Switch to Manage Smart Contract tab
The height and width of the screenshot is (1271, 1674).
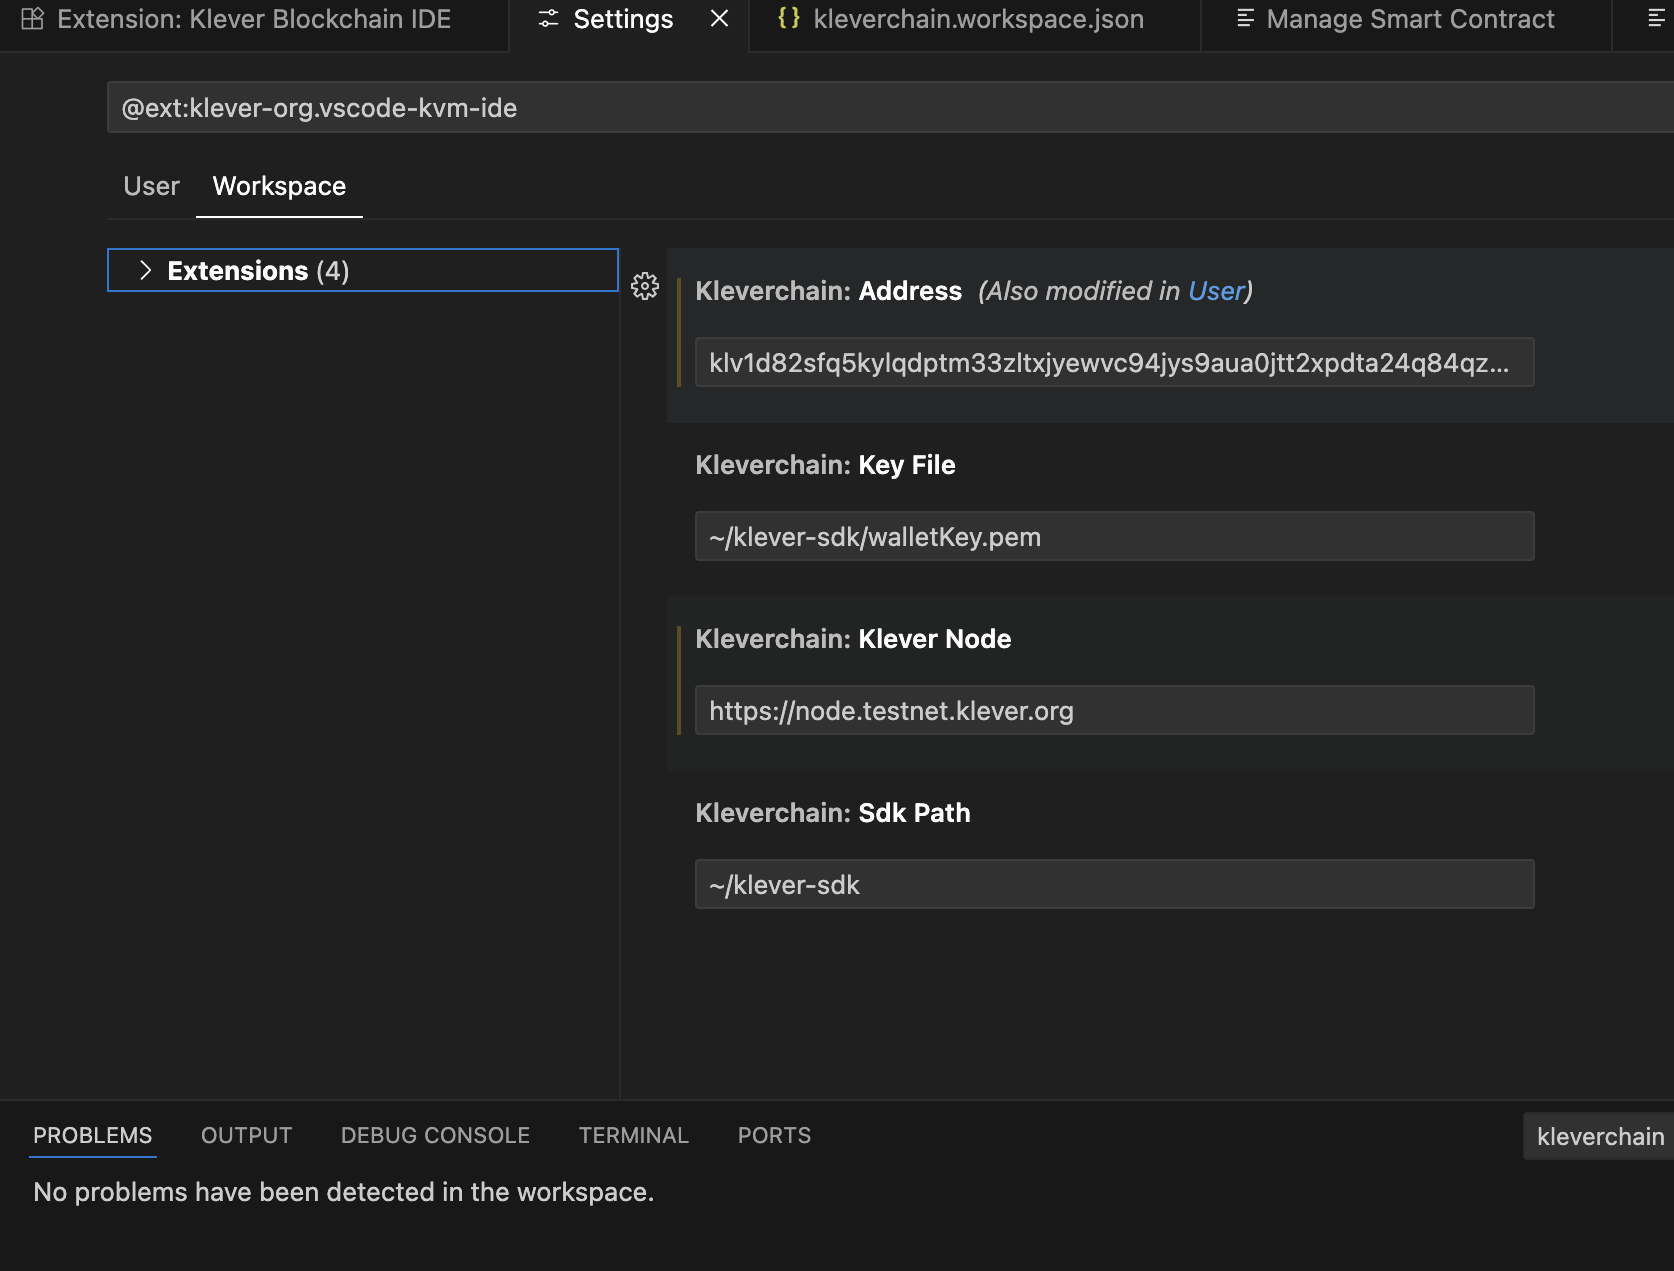pyautogui.click(x=1409, y=19)
